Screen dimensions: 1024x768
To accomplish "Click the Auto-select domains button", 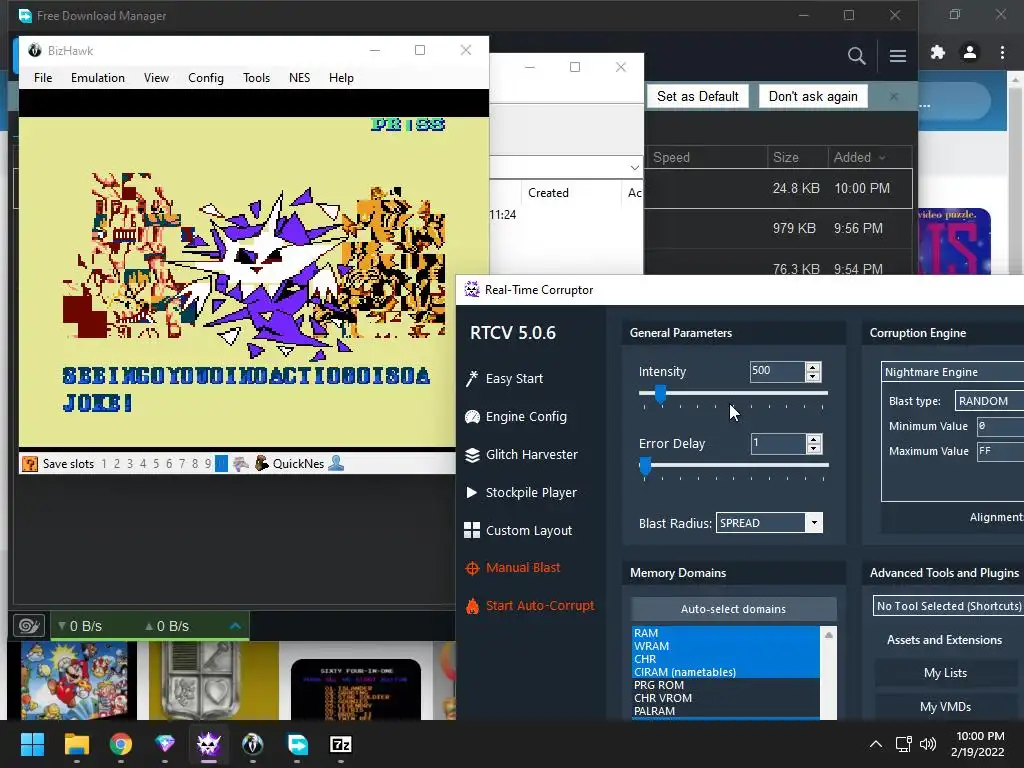I will (733, 609).
